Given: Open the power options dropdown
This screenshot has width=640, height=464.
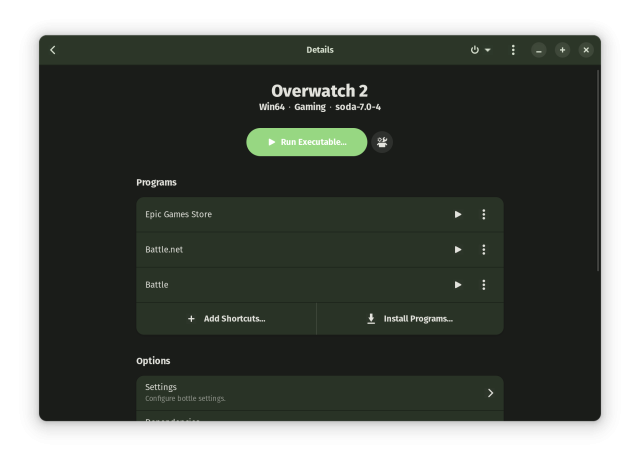Looking at the screenshot, I should pyautogui.click(x=480, y=50).
